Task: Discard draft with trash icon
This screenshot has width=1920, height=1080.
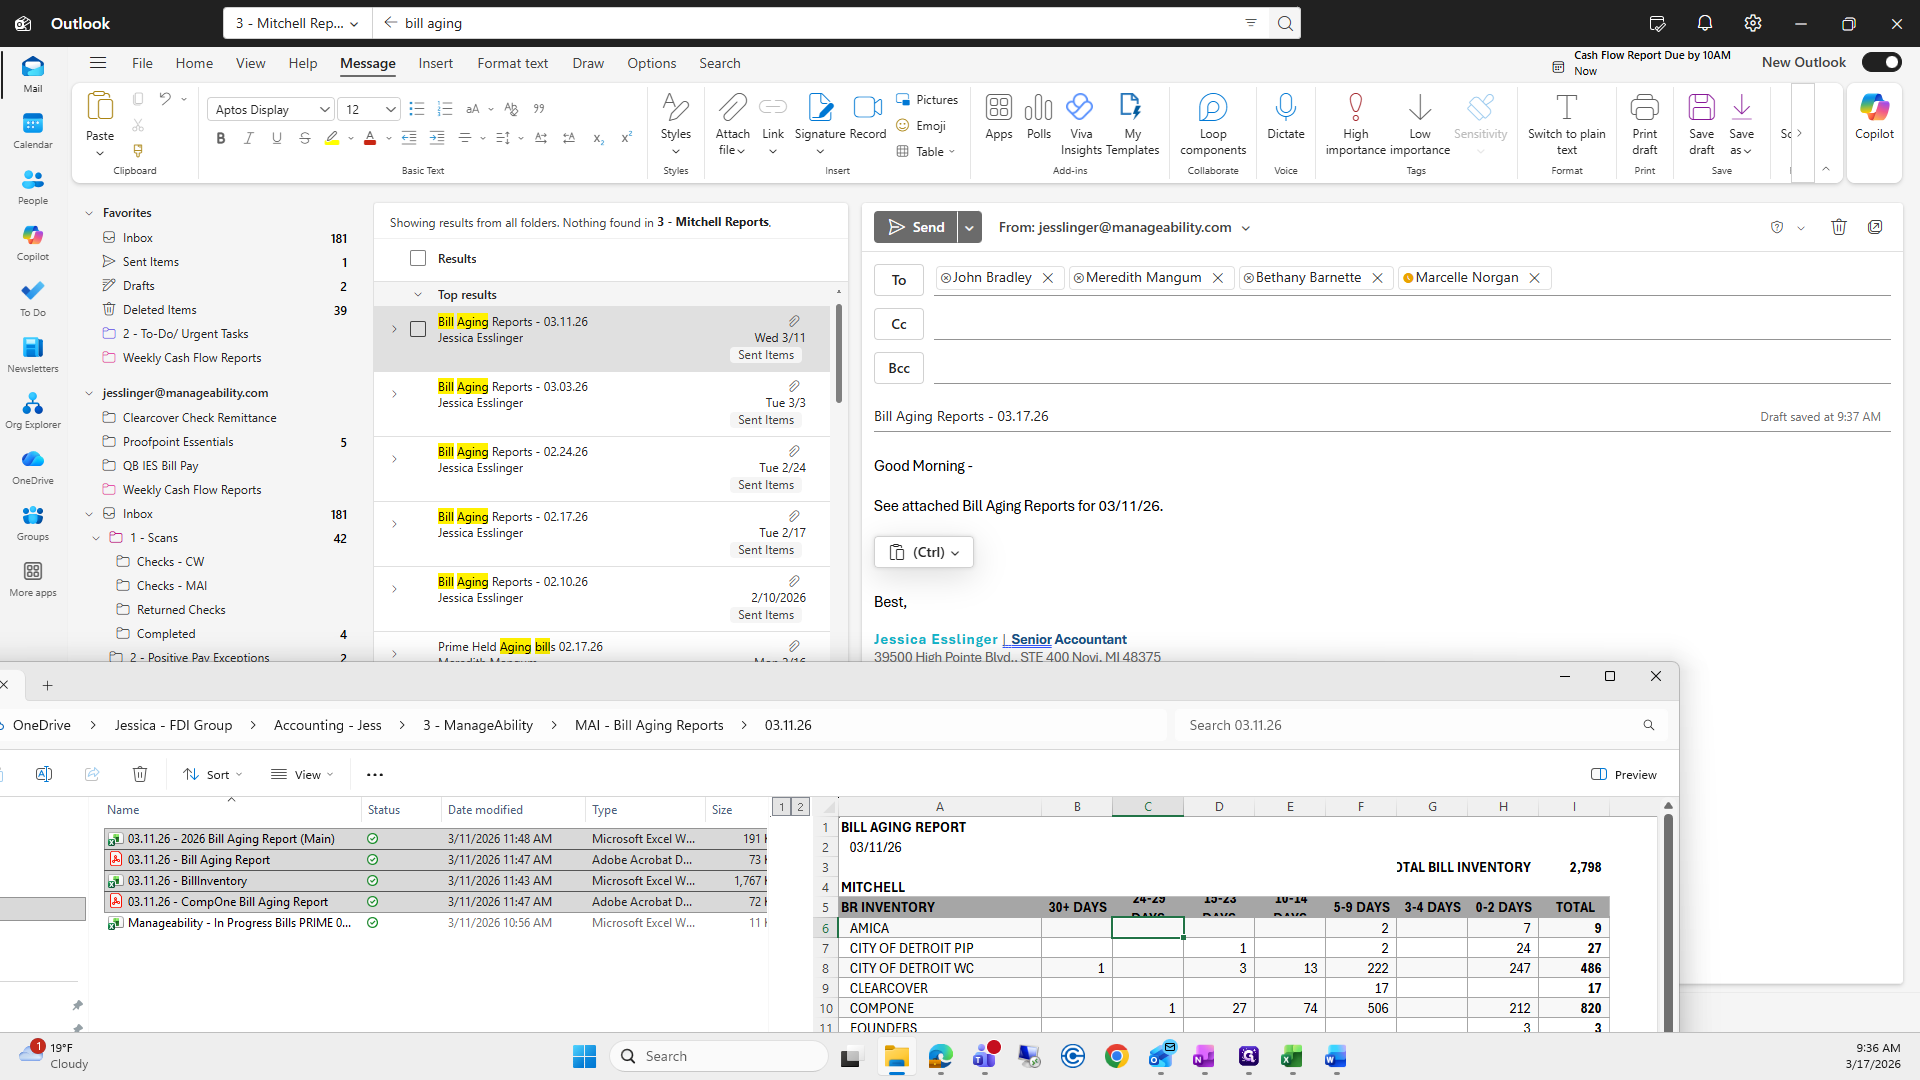Action: pos(1838,227)
